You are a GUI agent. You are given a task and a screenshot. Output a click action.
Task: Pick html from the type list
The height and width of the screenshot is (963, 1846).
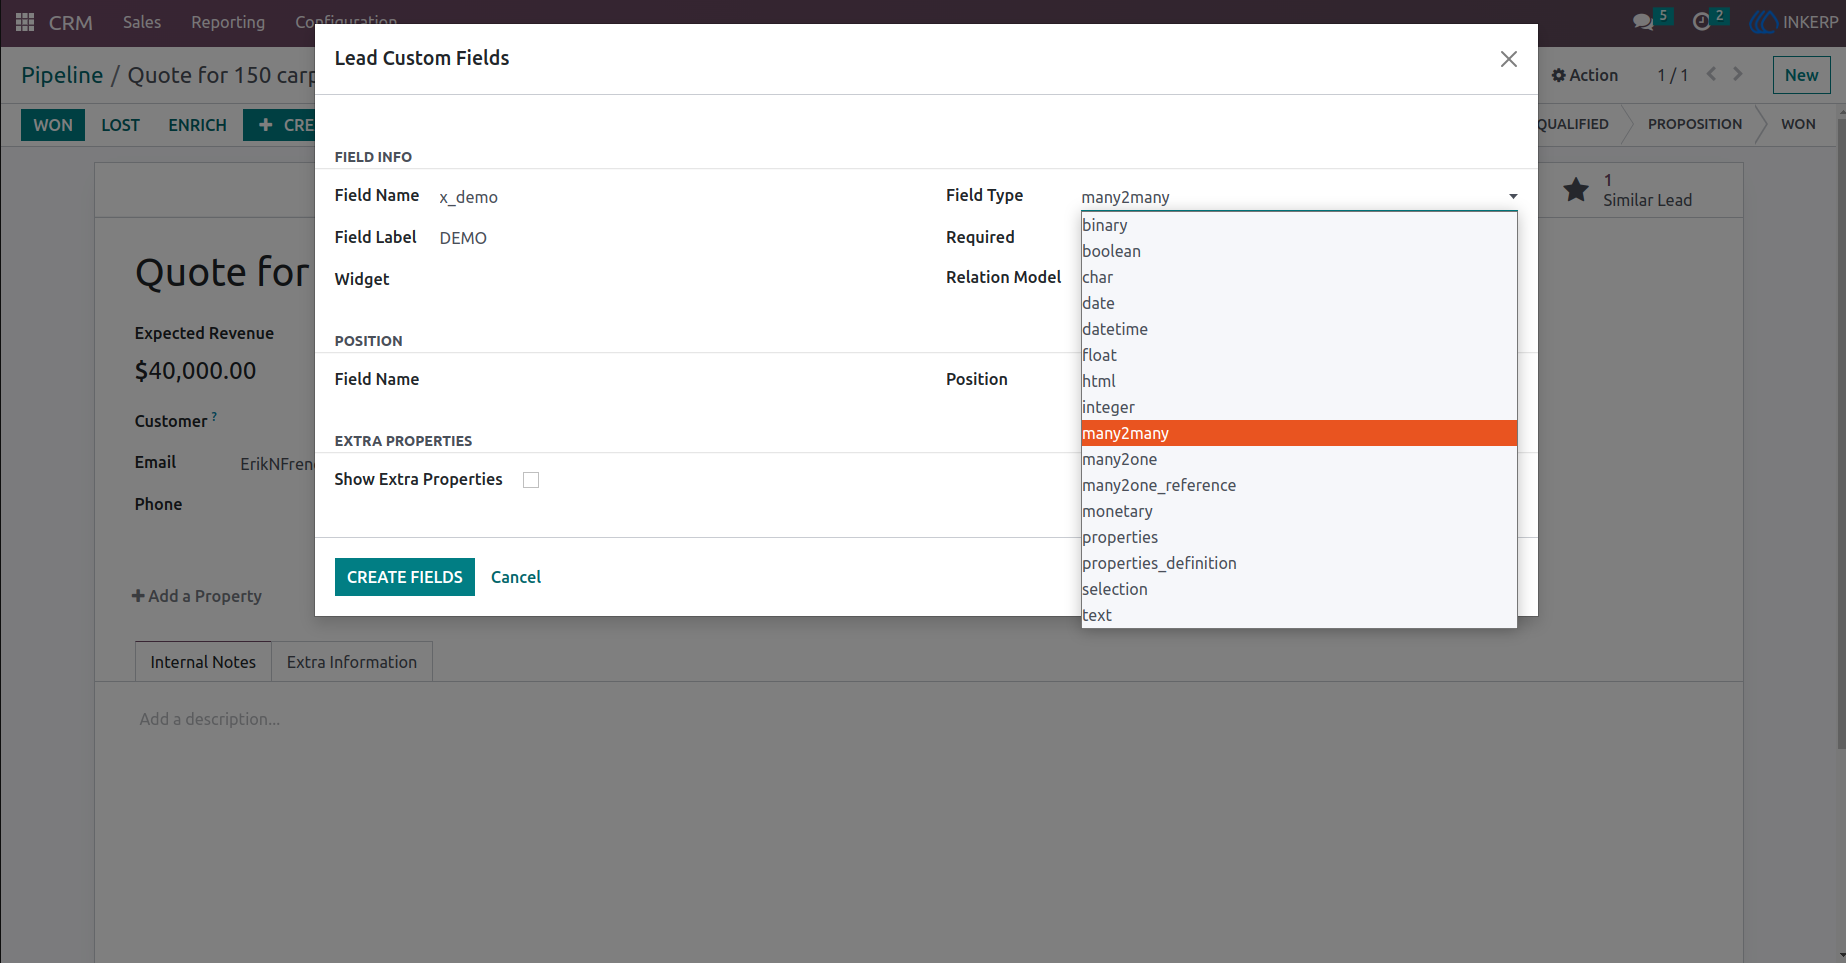pos(1299,381)
